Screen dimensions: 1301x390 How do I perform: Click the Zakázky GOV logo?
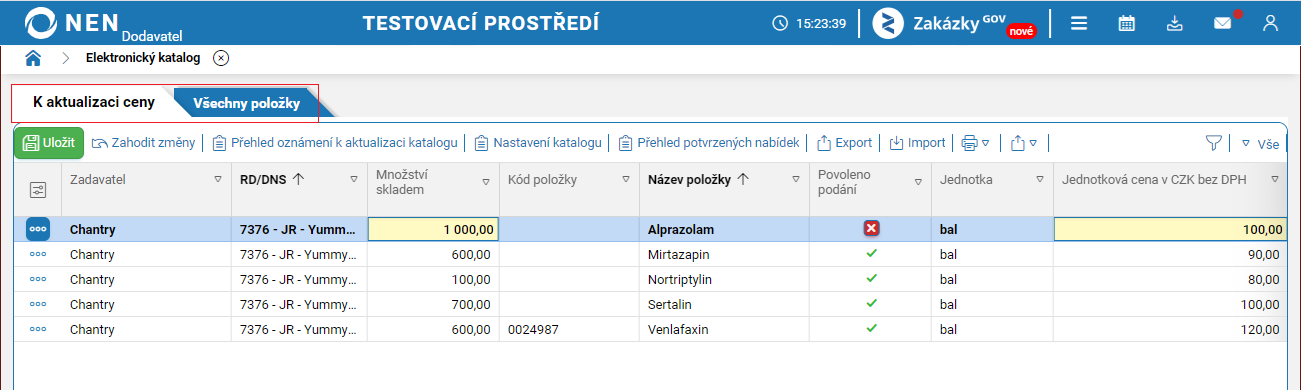[x=954, y=23]
